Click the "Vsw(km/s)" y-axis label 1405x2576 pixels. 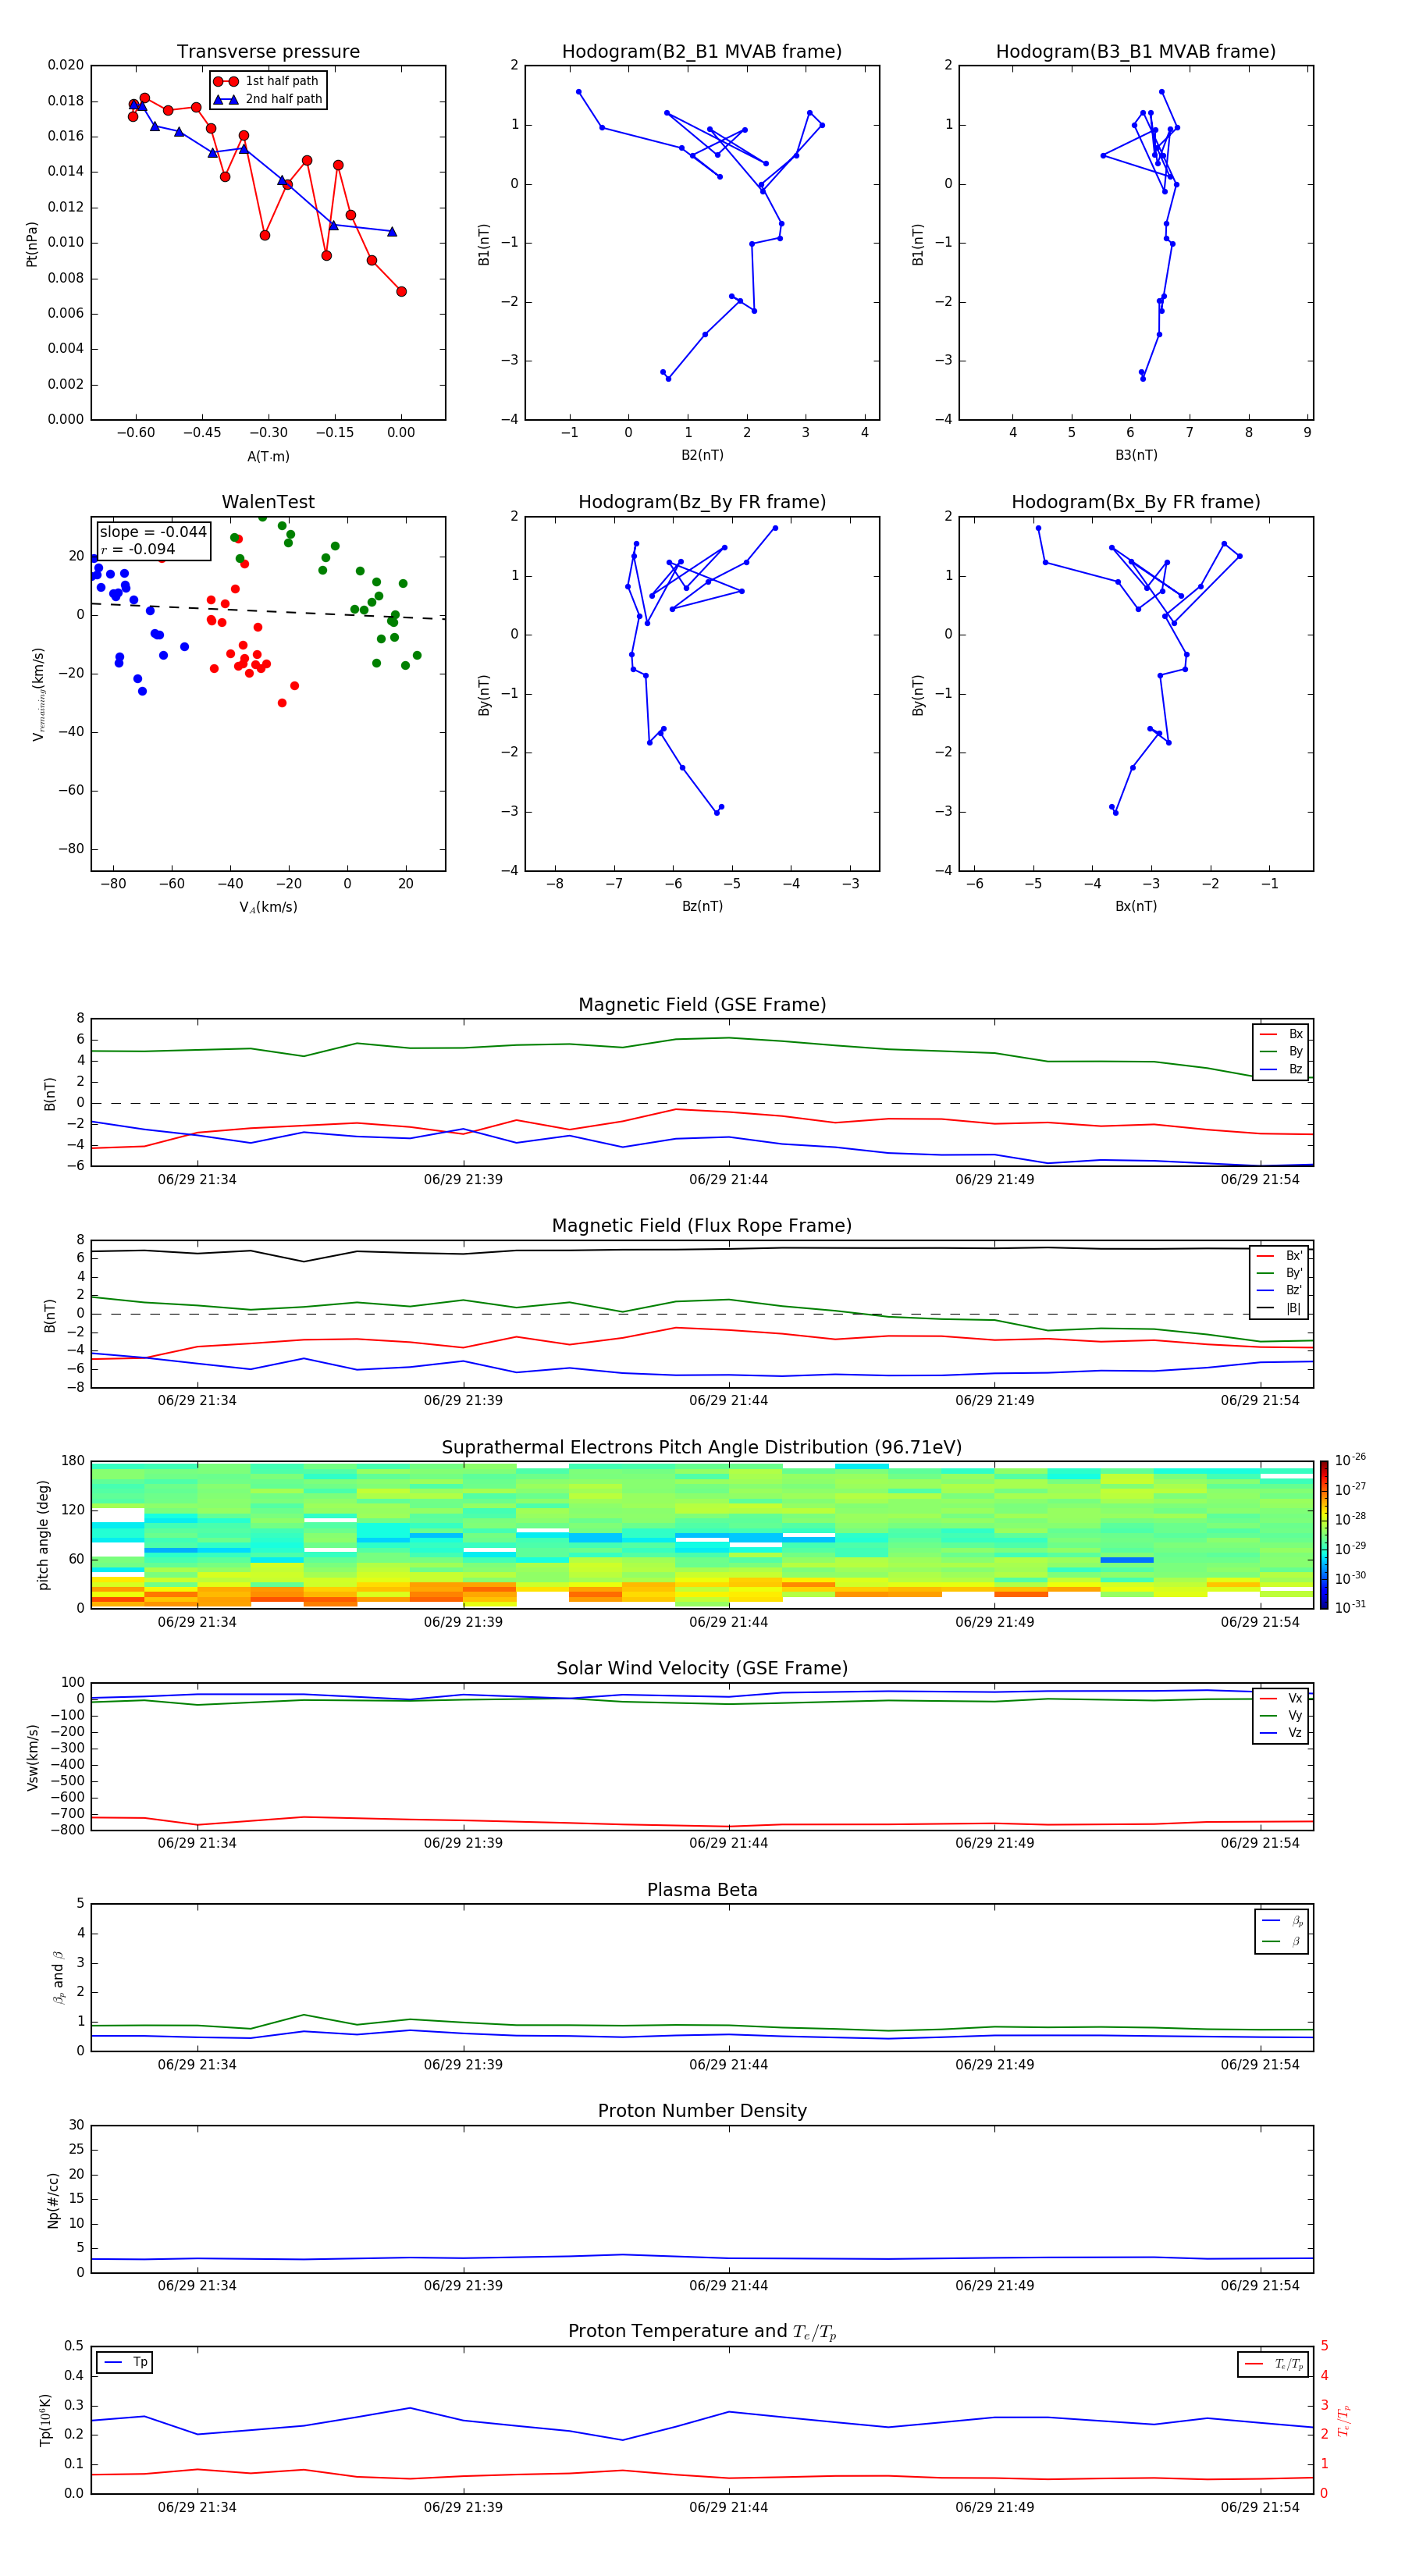(x=32, y=1757)
